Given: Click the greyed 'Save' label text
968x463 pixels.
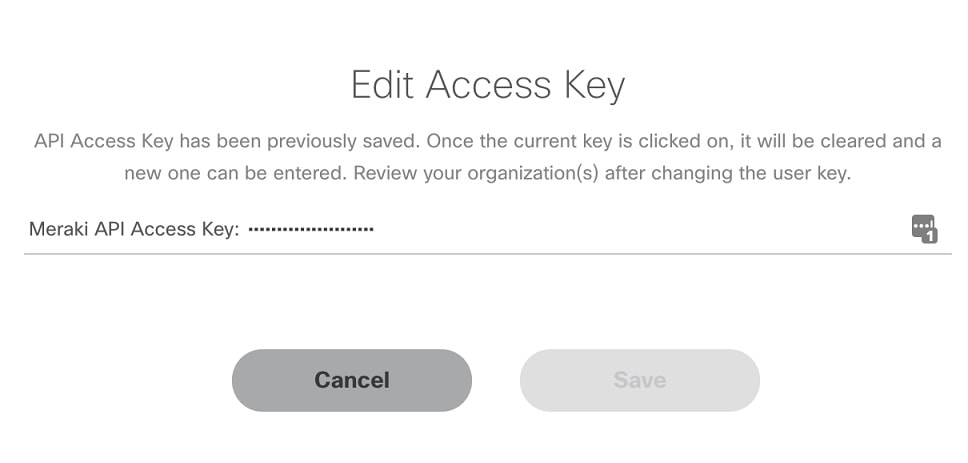Looking at the screenshot, I should coord(640,380).
